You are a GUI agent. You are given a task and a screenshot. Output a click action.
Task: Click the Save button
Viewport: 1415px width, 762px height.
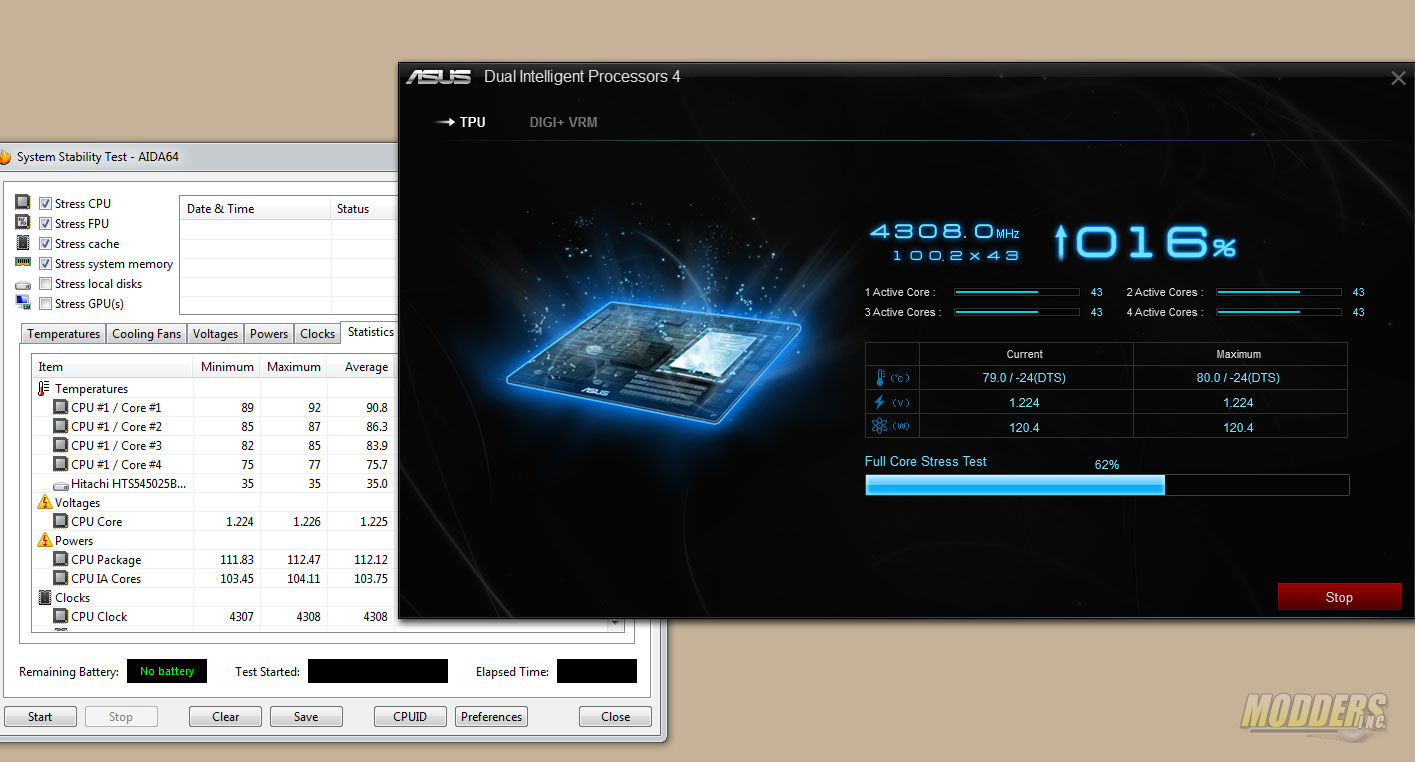click(x=306, y=717)
